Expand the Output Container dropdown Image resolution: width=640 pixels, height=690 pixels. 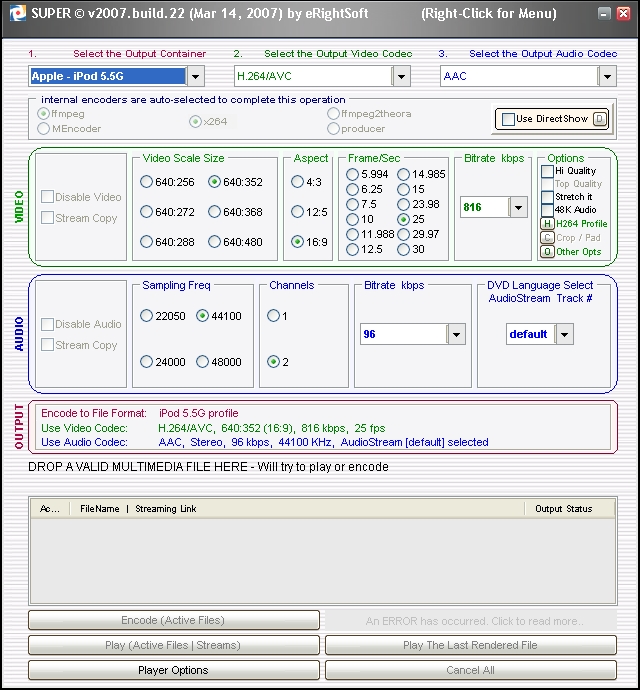click(195, 77)
